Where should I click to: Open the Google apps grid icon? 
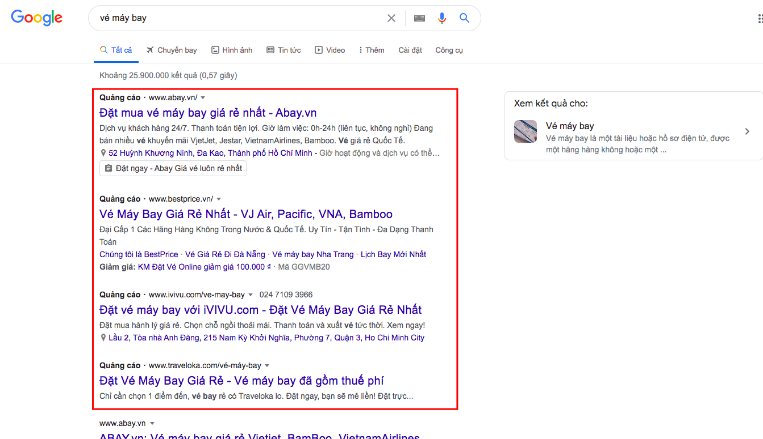tap(760, 18)
